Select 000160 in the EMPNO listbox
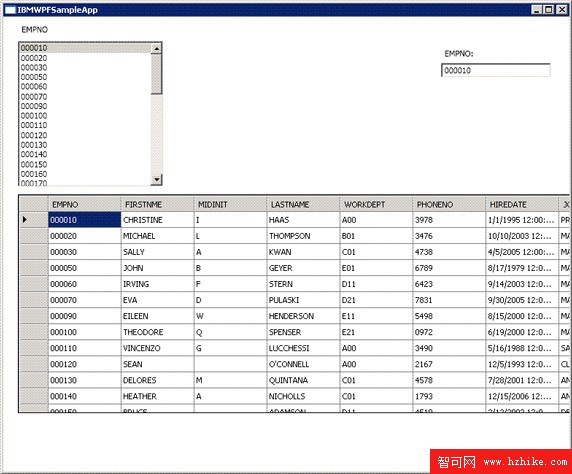572x474 pixels. (x=85, y=174)
